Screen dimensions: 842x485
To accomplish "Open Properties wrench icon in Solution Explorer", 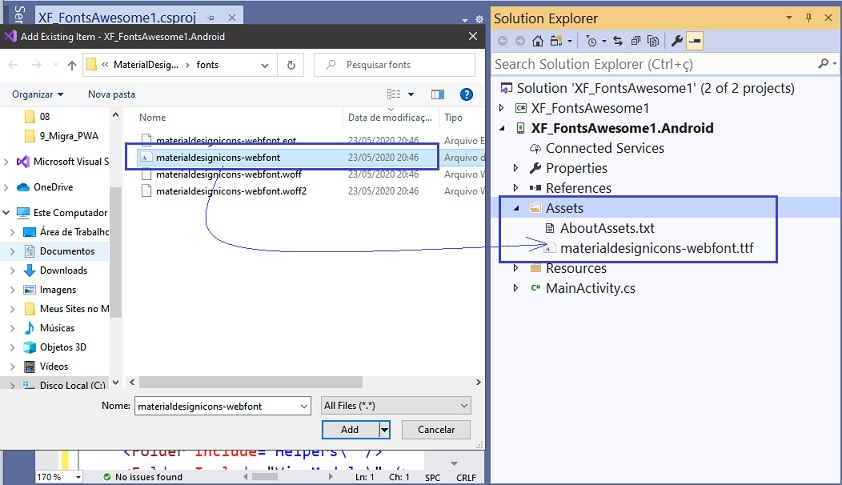I will click(x=677, y=41).
